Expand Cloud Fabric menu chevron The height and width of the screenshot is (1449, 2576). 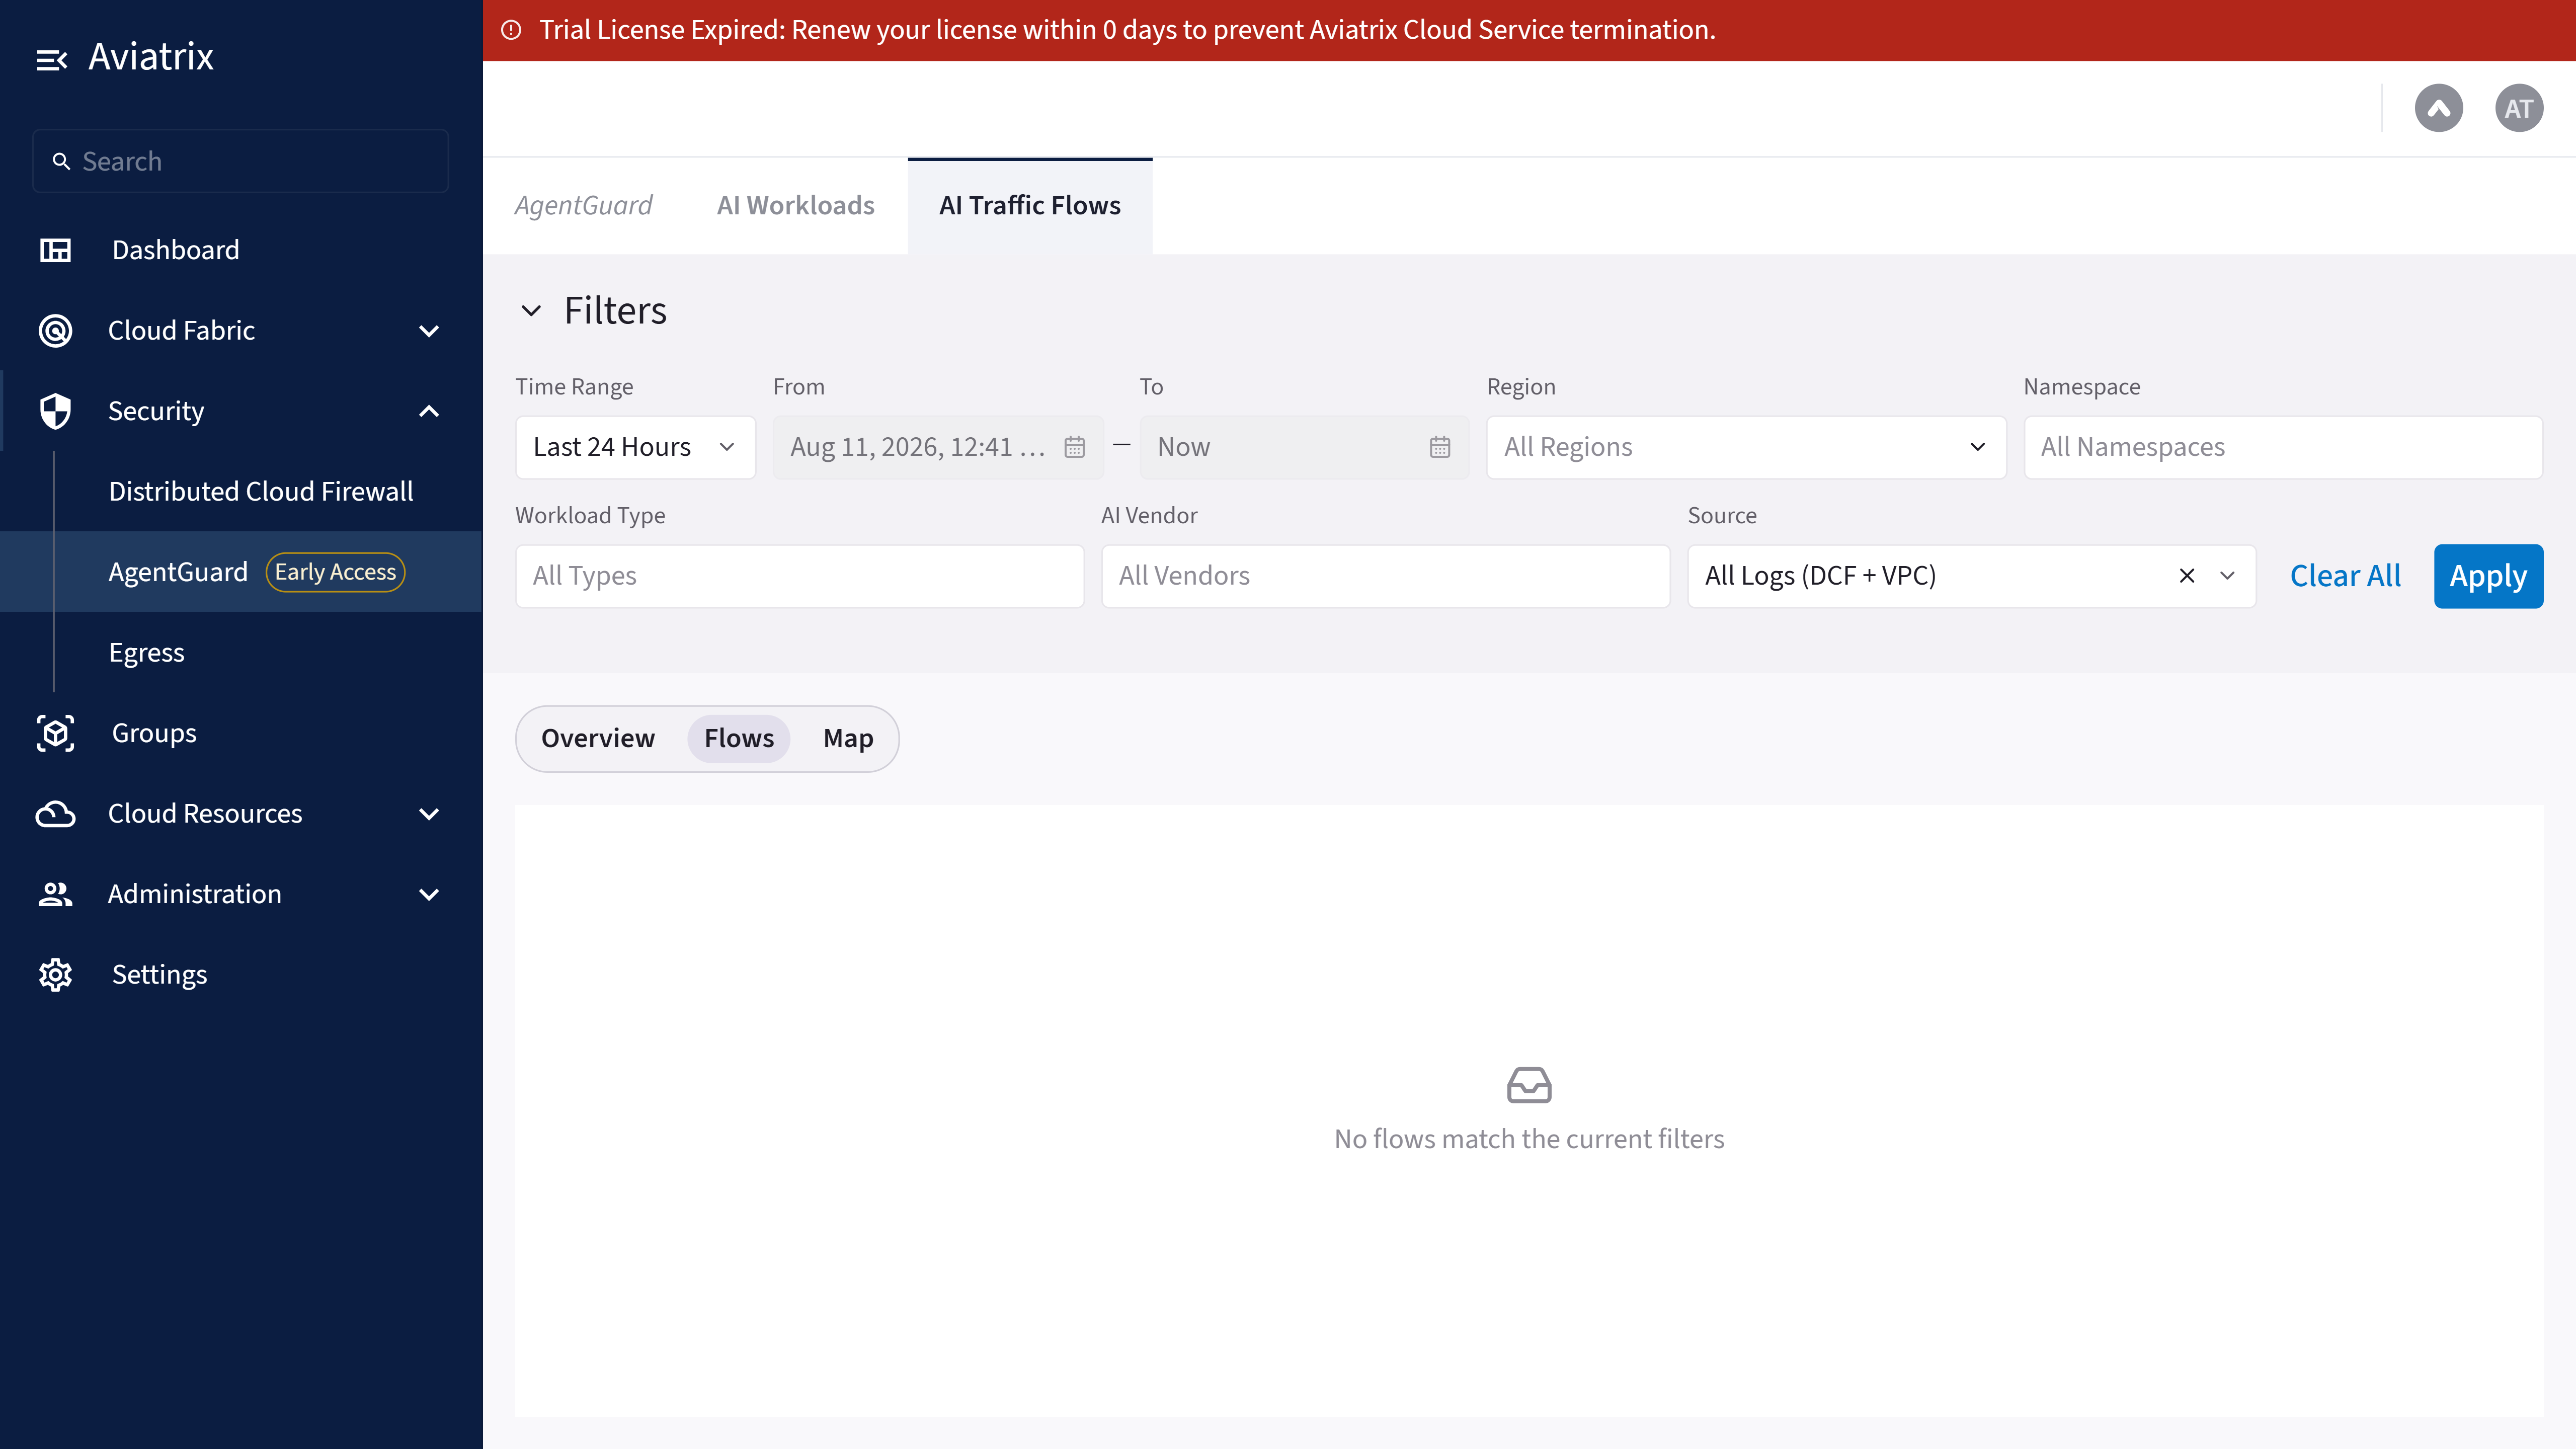[429, 331]
